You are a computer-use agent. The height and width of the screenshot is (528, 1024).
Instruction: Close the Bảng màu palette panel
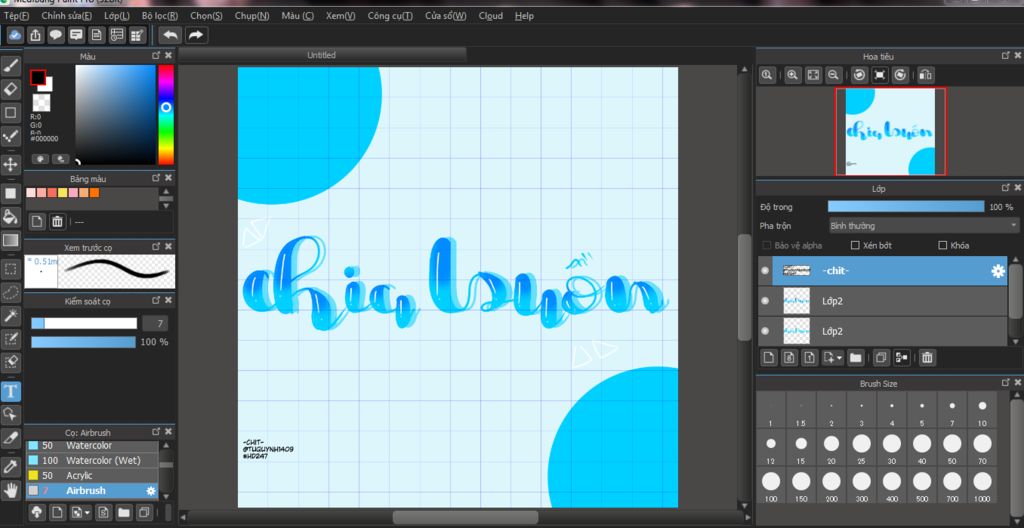point(168,178)
